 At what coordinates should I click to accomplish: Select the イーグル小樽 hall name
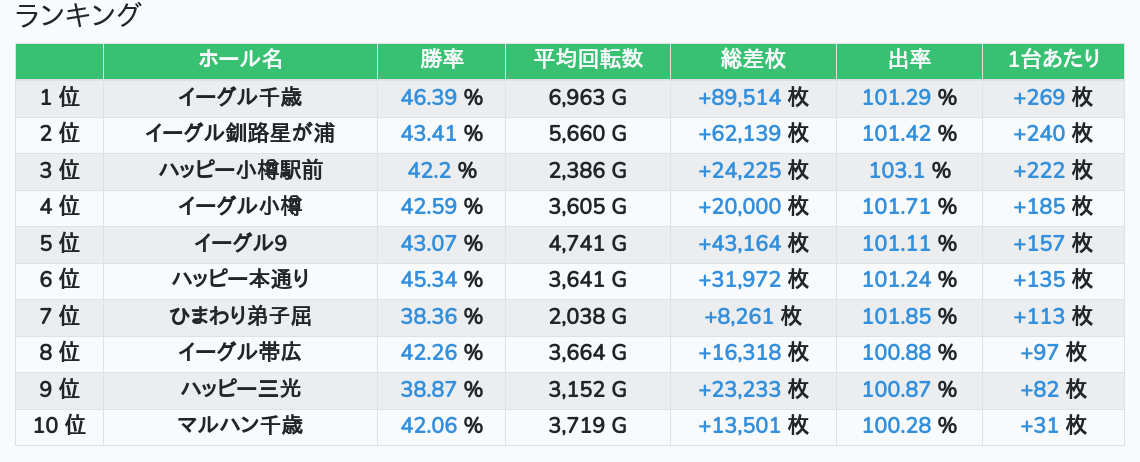click(240, 207)
